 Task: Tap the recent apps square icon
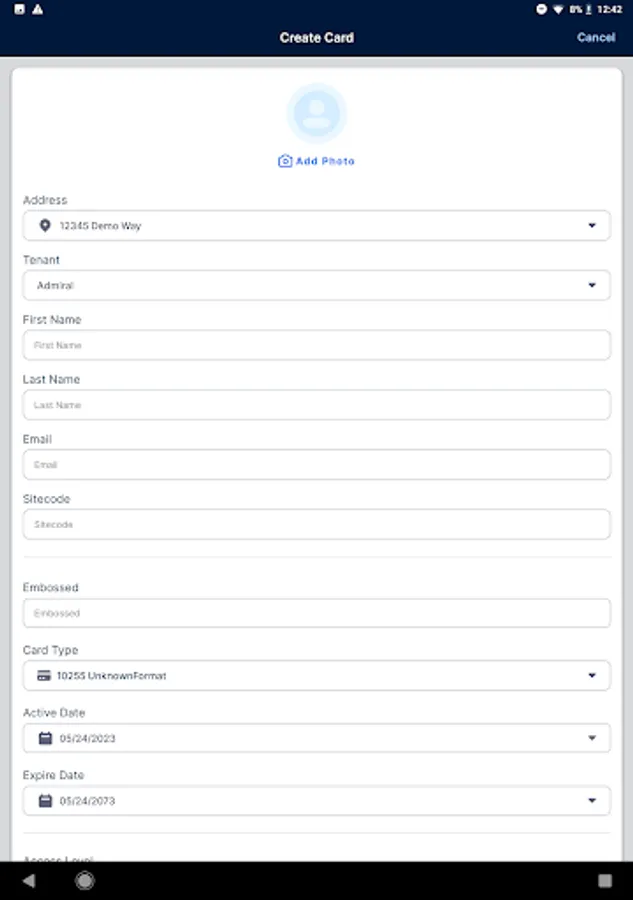point(605,881)
